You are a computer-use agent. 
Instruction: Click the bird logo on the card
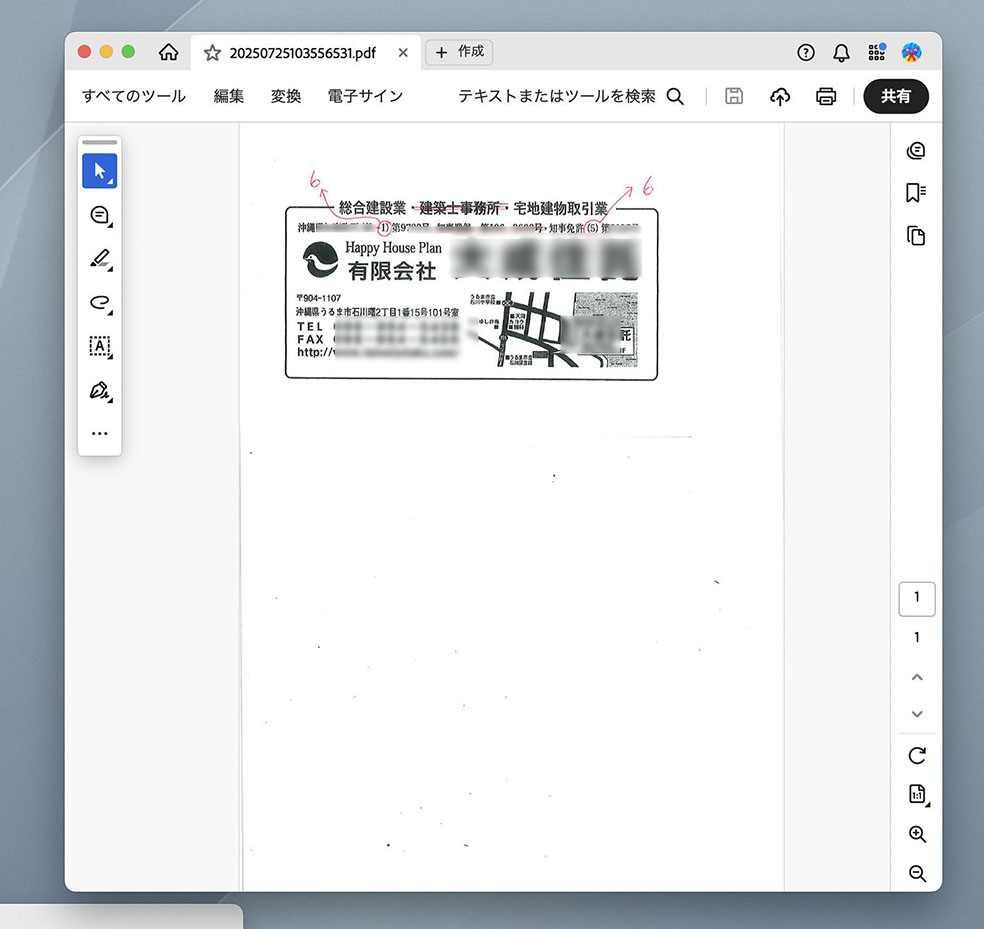[321, 259]
